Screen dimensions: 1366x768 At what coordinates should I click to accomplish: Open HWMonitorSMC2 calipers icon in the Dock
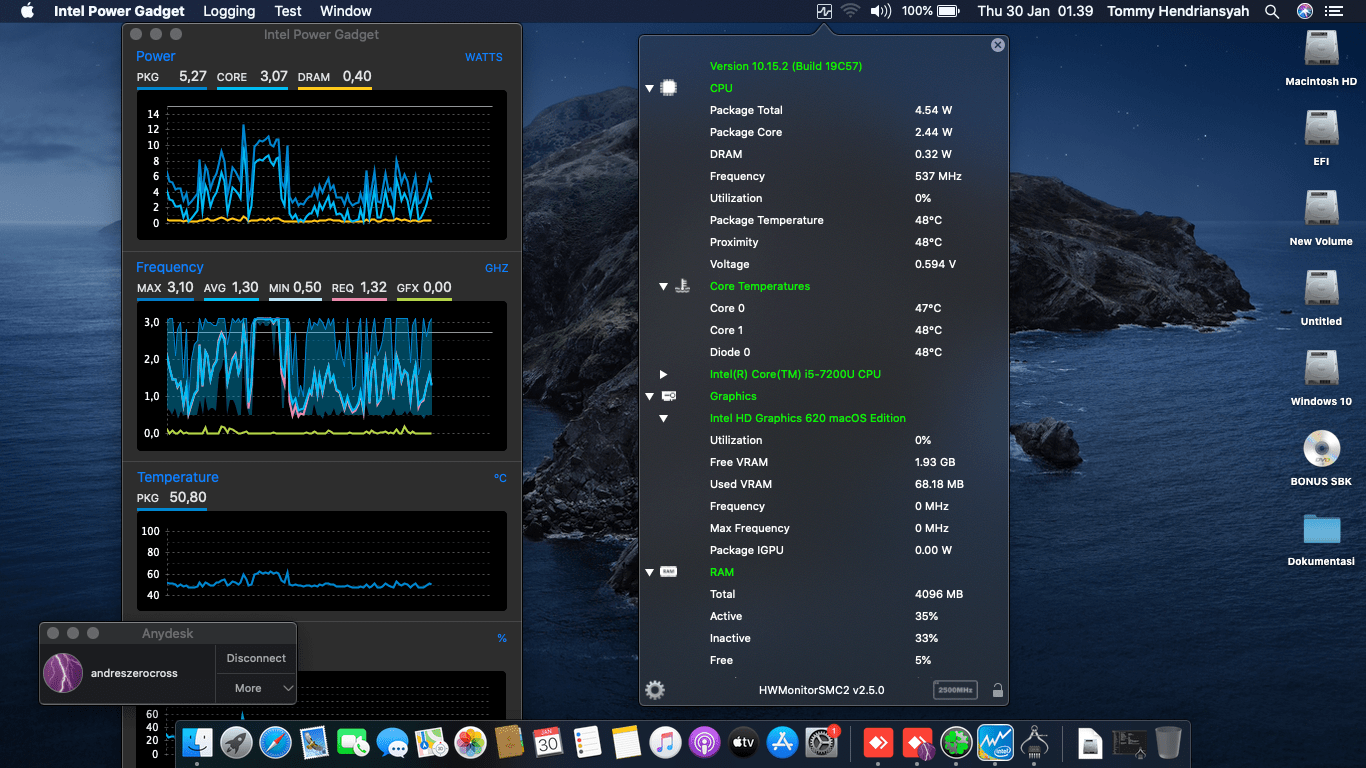pyautogui.click(x=1034, y=743)
